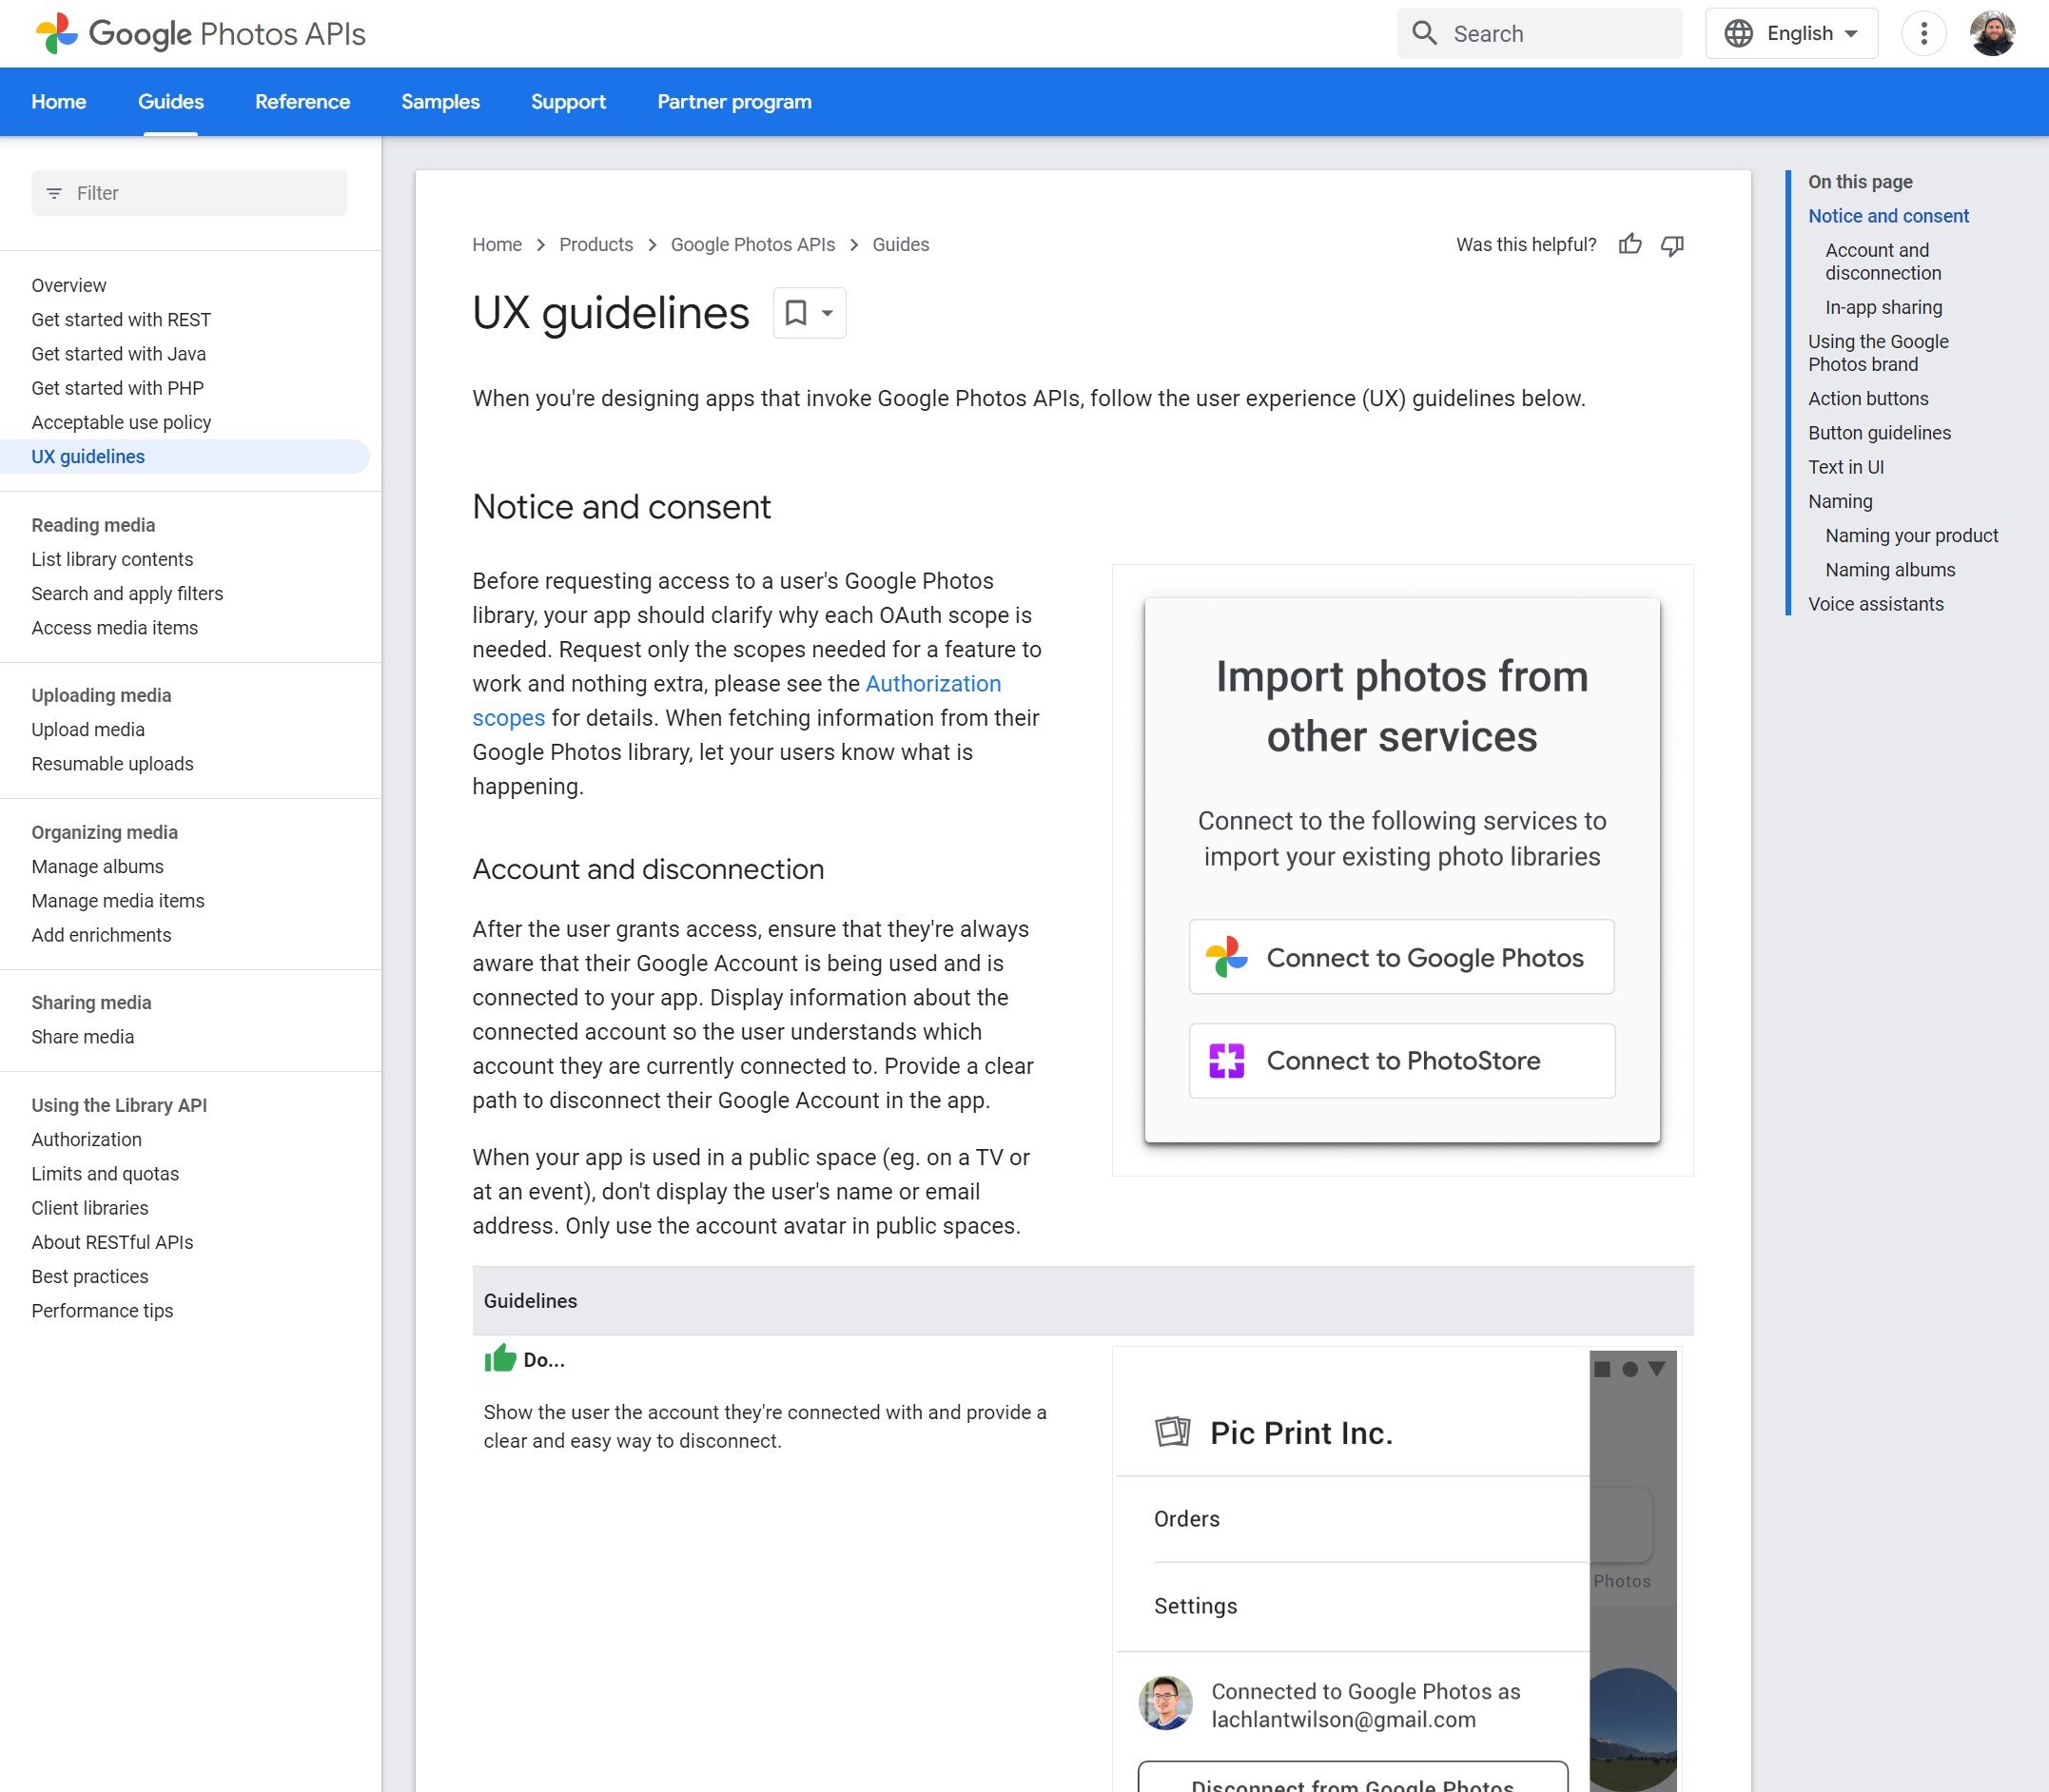Open Search and apply filters
The width and height of the screenshot is (2049, 1792).
[x=127, y=593]
